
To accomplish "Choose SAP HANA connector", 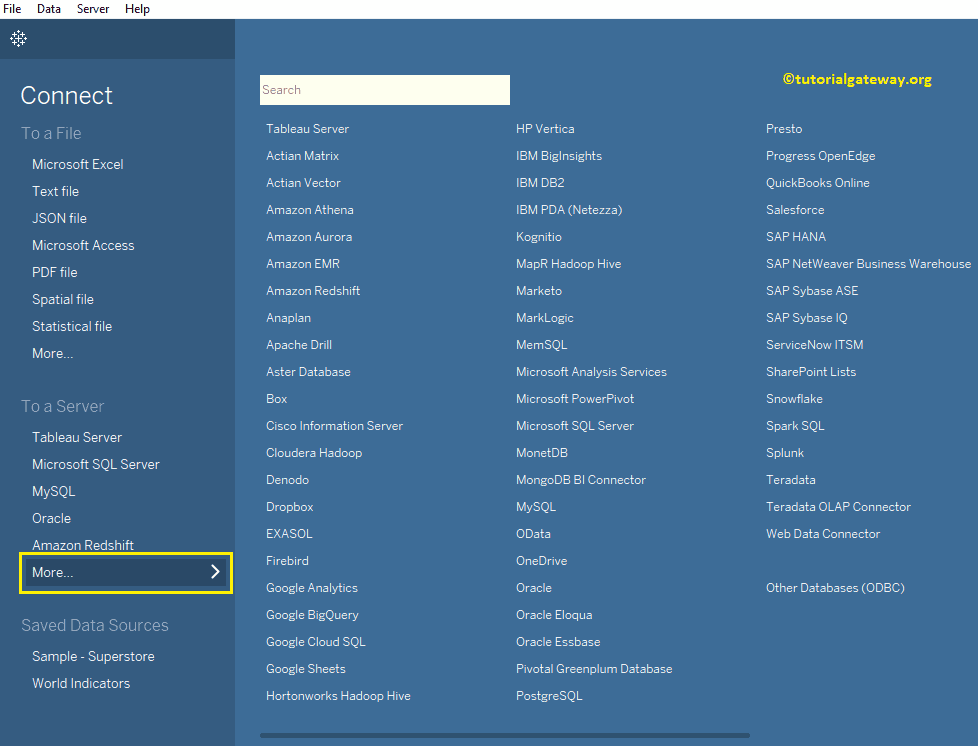I will 796,237.
